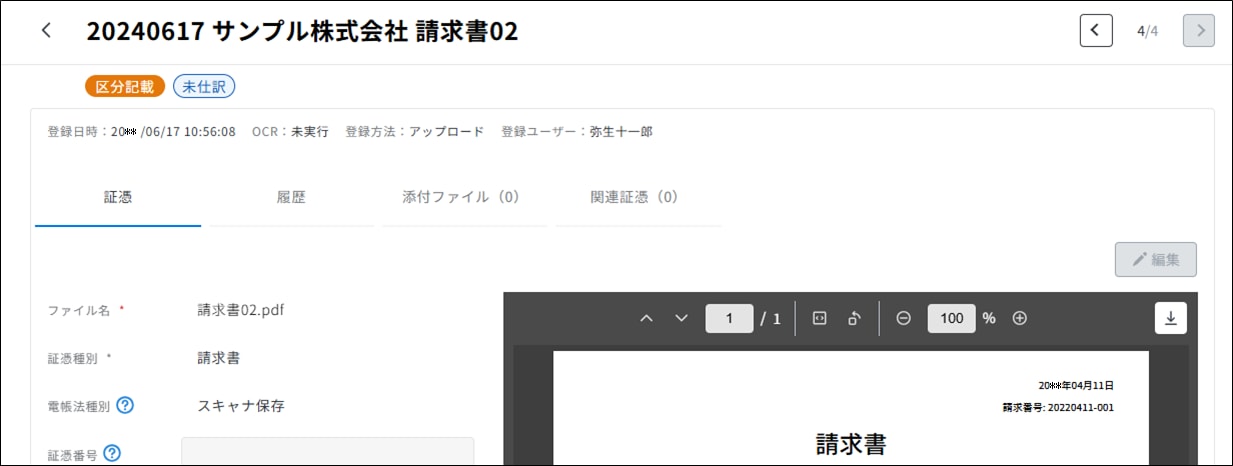Click the record counter 4/4

pos(1147,31)
